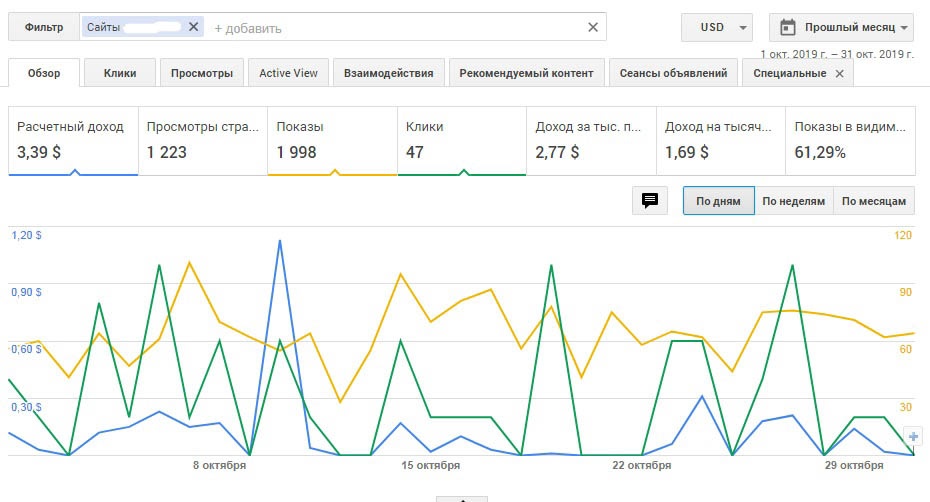The image size is (930, 502).
Task: Clear all filters with the X icon
Action: click(593, 28)
